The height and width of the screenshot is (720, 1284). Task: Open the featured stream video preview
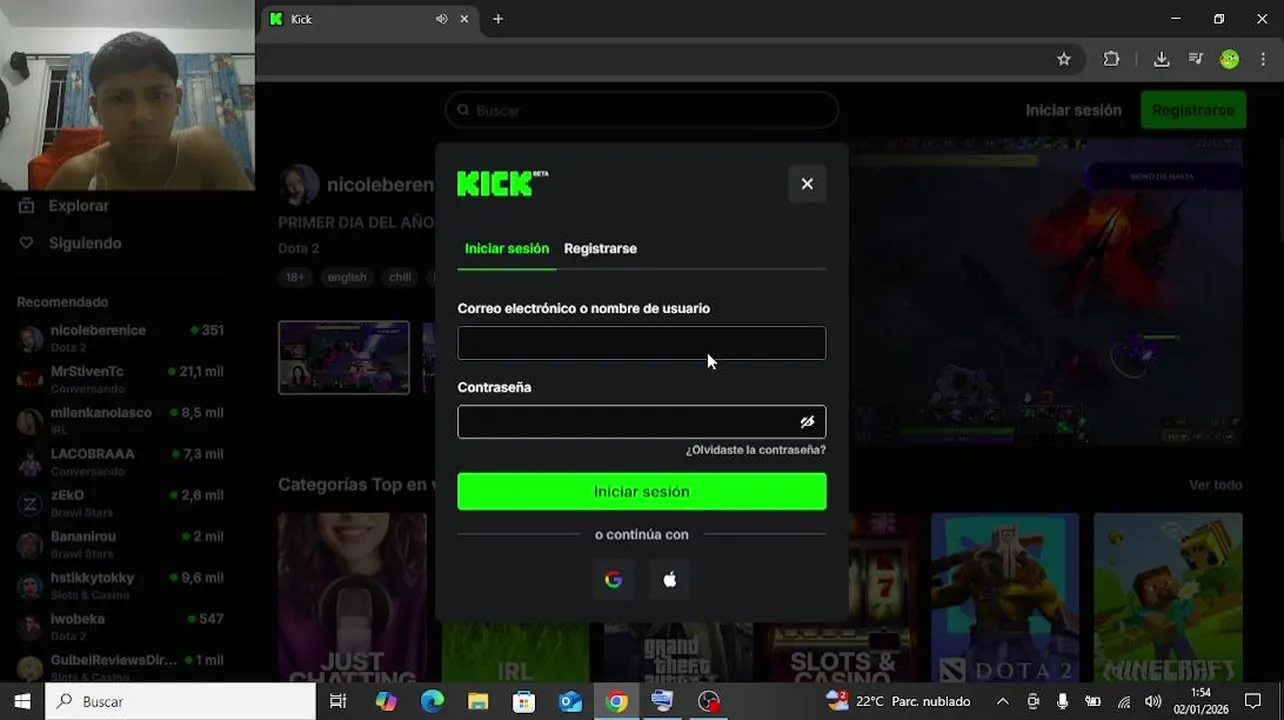pyautogui.click(x=1046, y=292)
